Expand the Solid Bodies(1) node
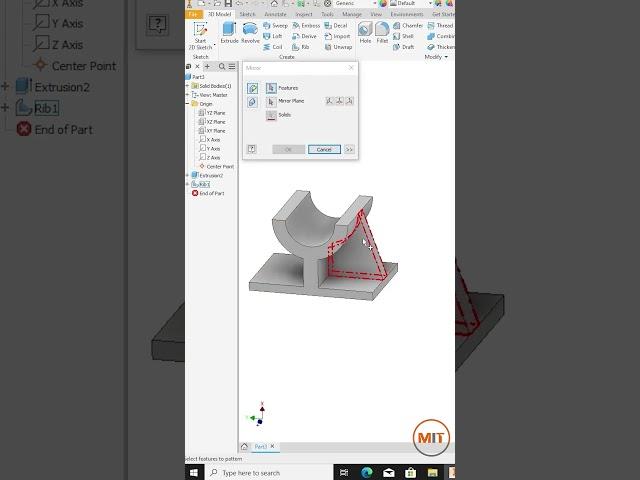The image size is (640, 480). [188, 86]
